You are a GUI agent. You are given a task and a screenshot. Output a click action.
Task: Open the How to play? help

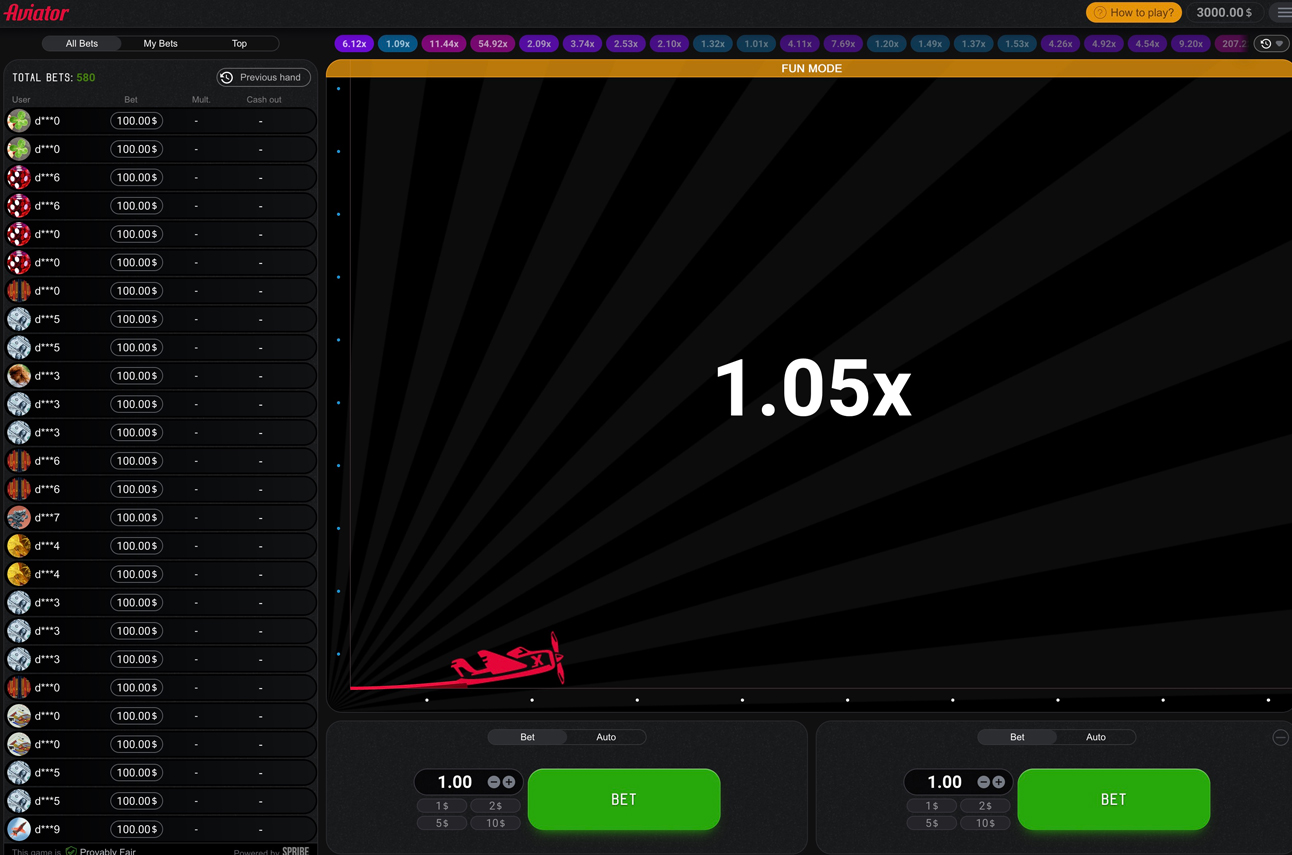[x=1134, y=13]
